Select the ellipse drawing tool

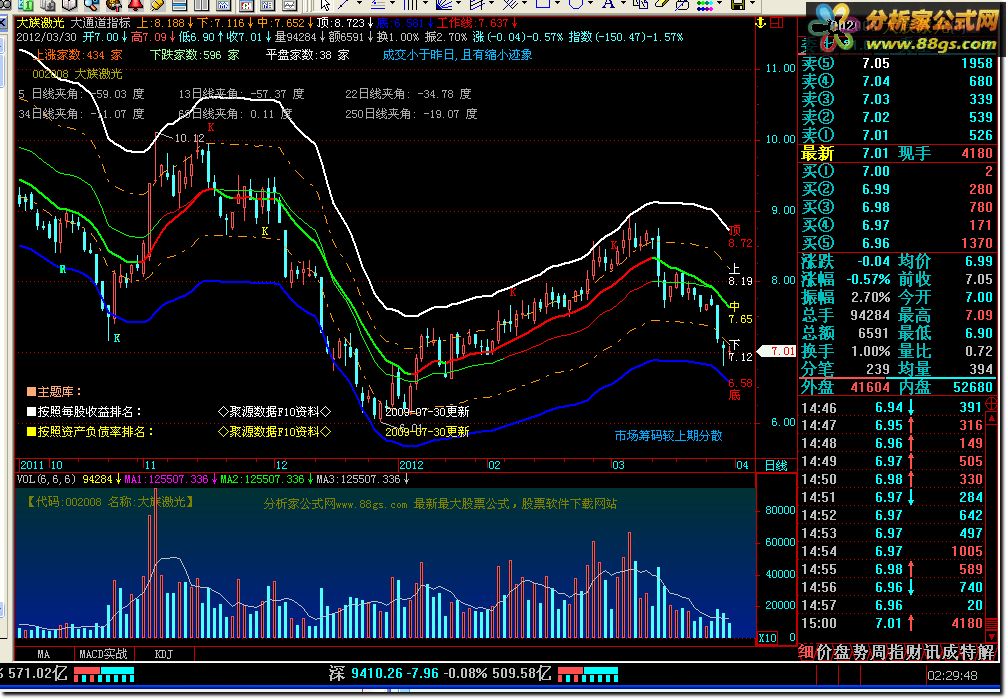(576, 4)
